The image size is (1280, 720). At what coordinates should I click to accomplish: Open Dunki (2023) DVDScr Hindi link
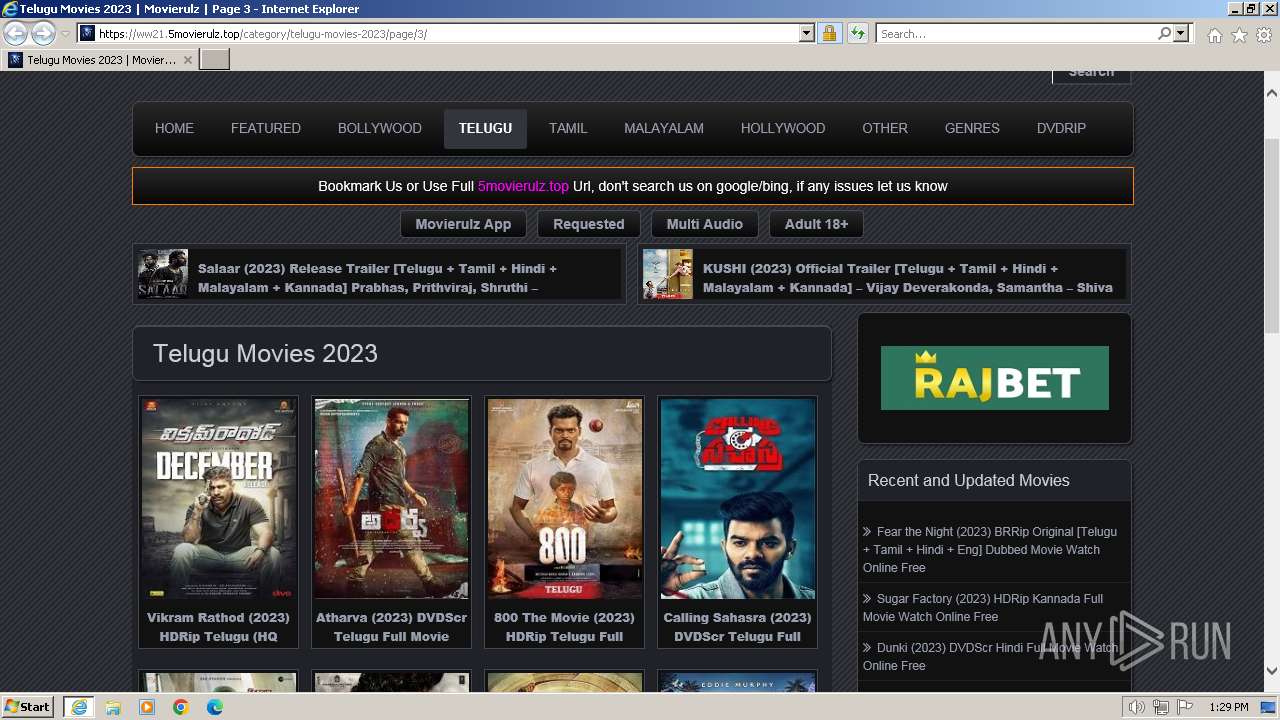(990, 656)
